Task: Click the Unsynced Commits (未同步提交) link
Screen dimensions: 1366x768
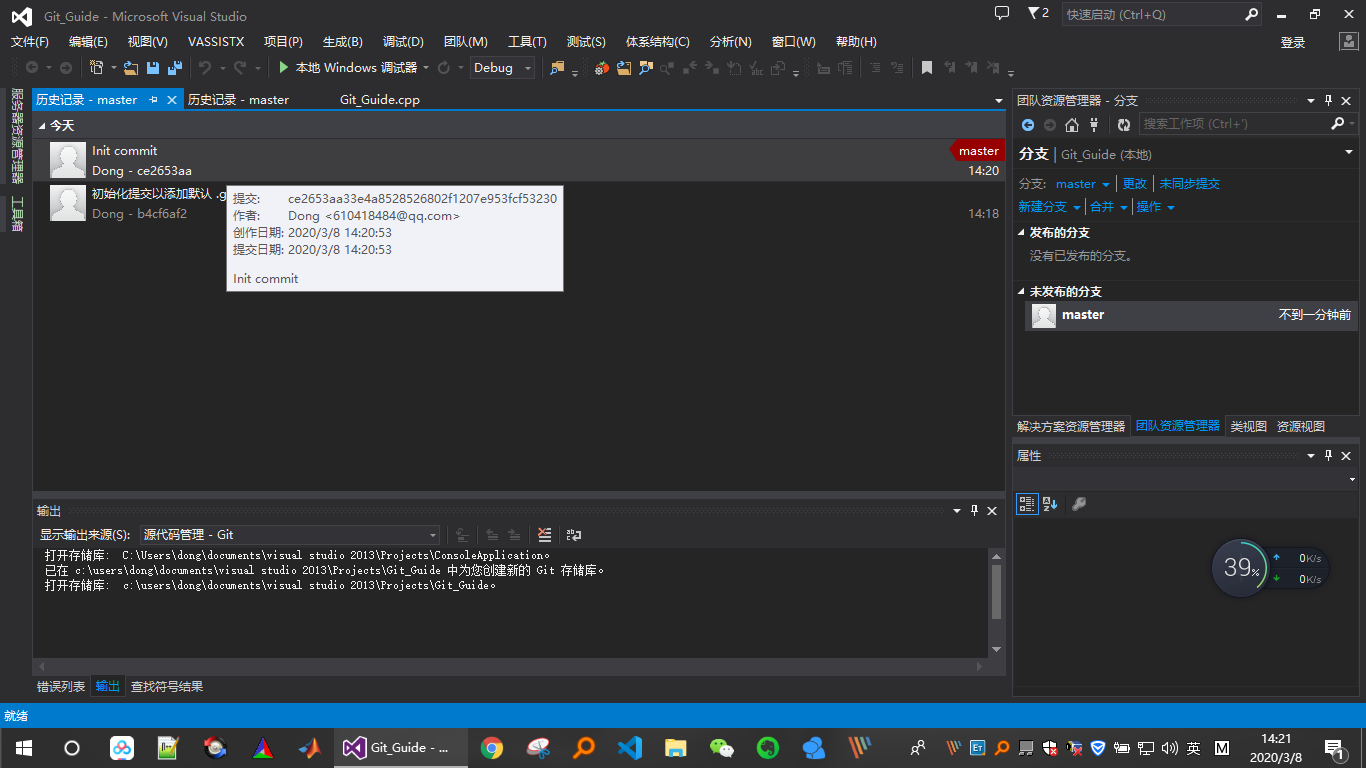Action: (1190, 184)
